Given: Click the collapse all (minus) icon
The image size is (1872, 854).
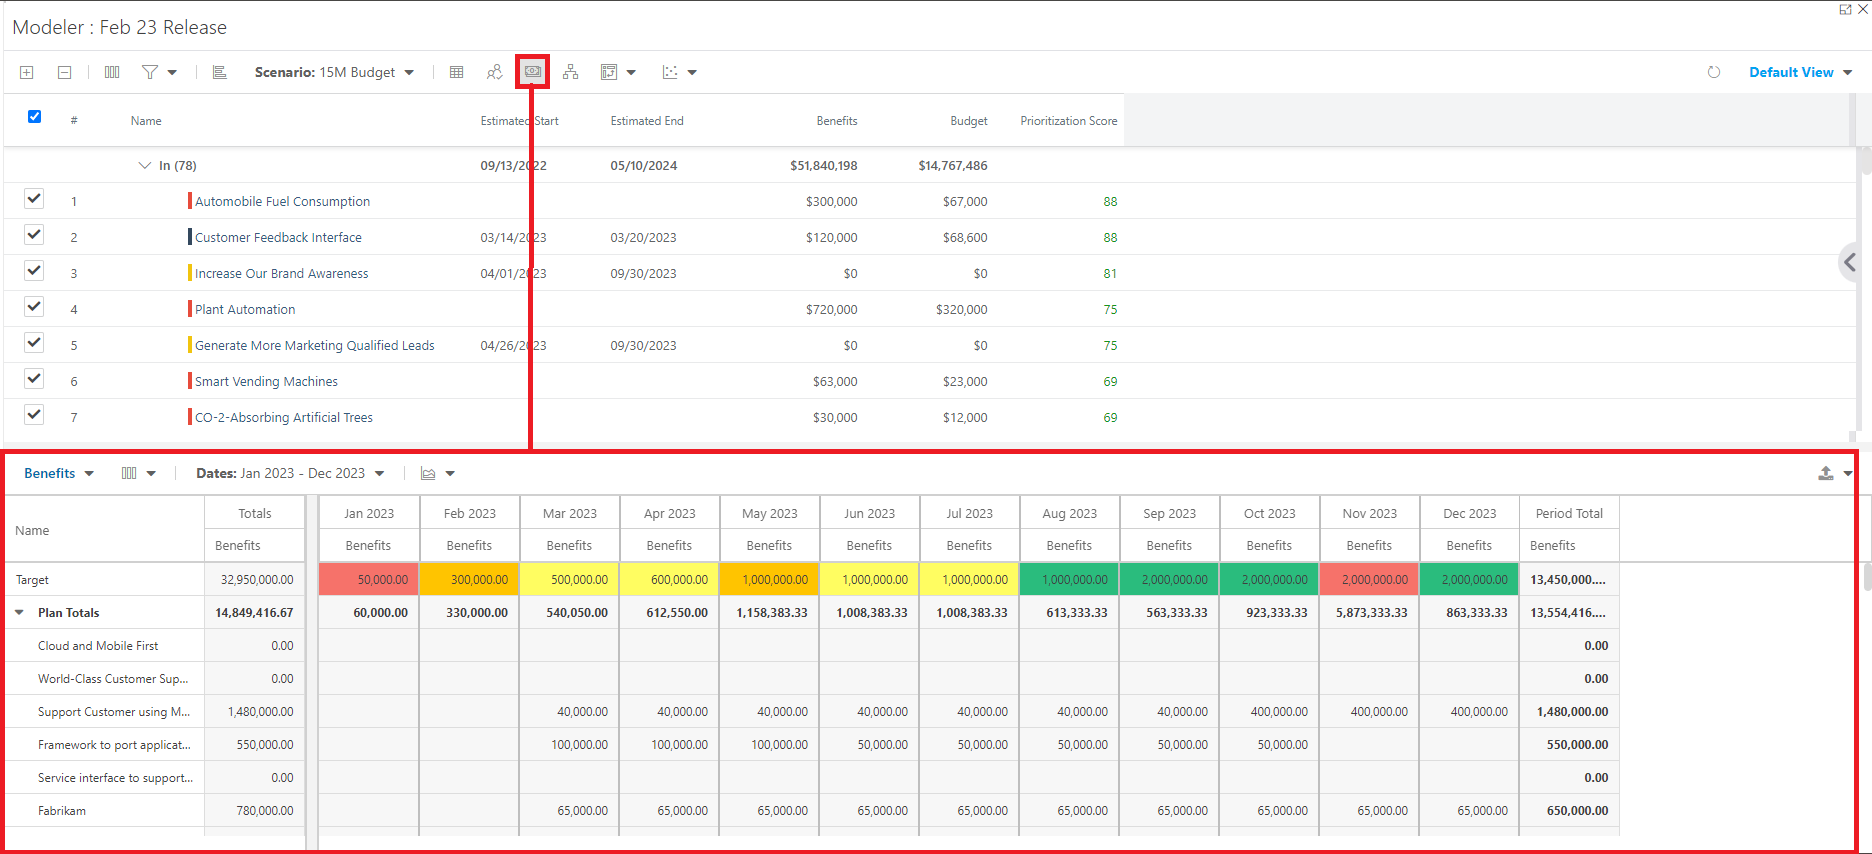Looking at the screenshot, I should click(64, 72).
